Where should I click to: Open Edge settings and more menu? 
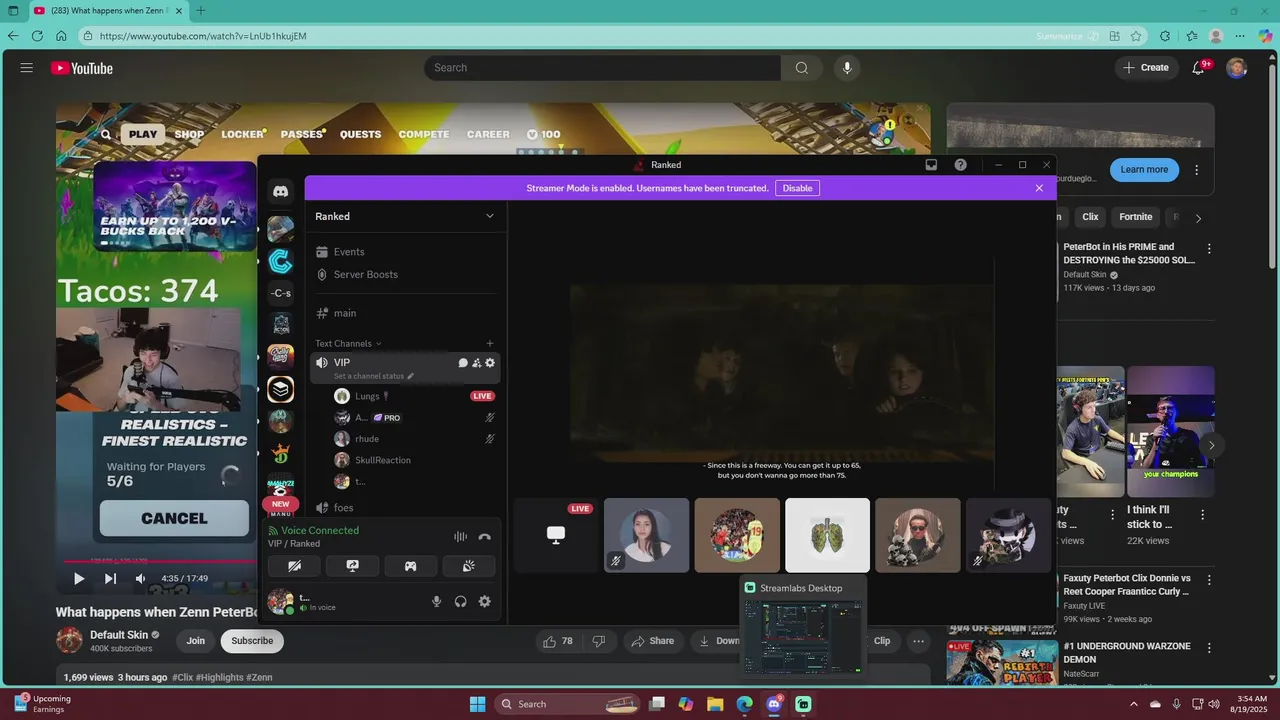pos(1240,36)
